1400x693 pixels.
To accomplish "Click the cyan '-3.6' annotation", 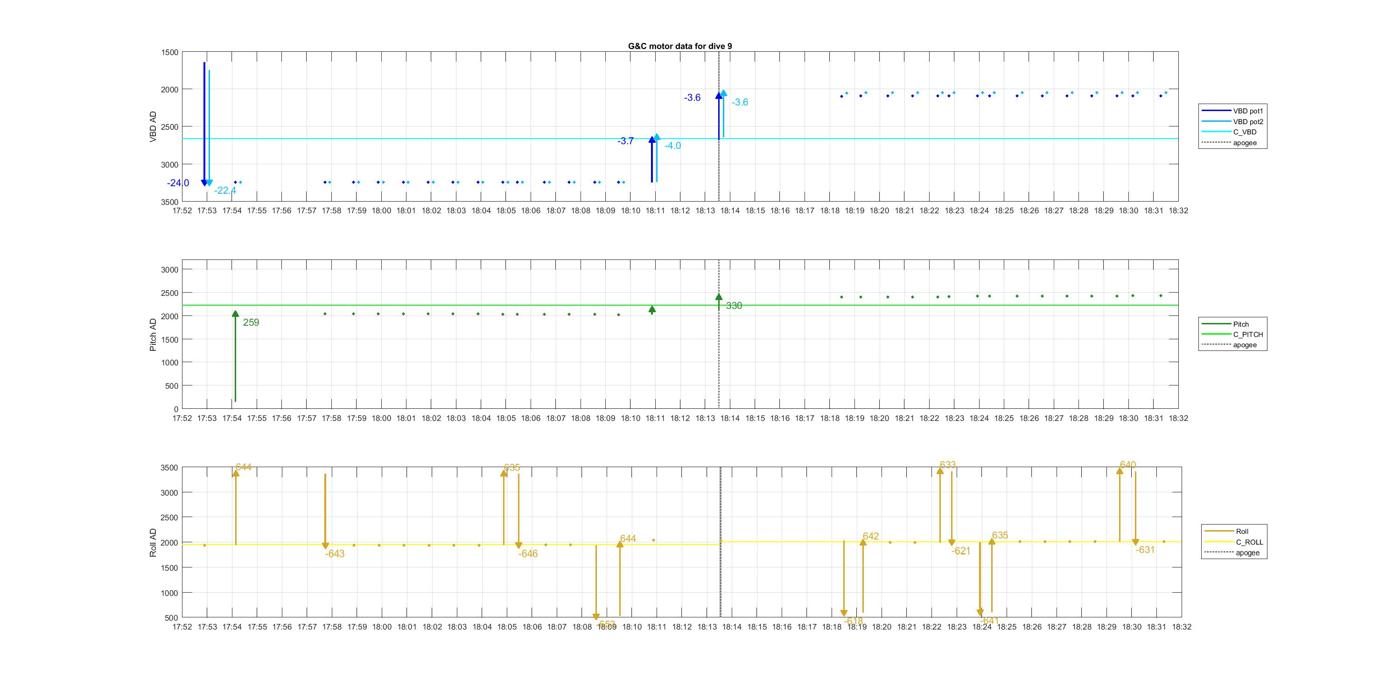I will click(x=739, y=102).
